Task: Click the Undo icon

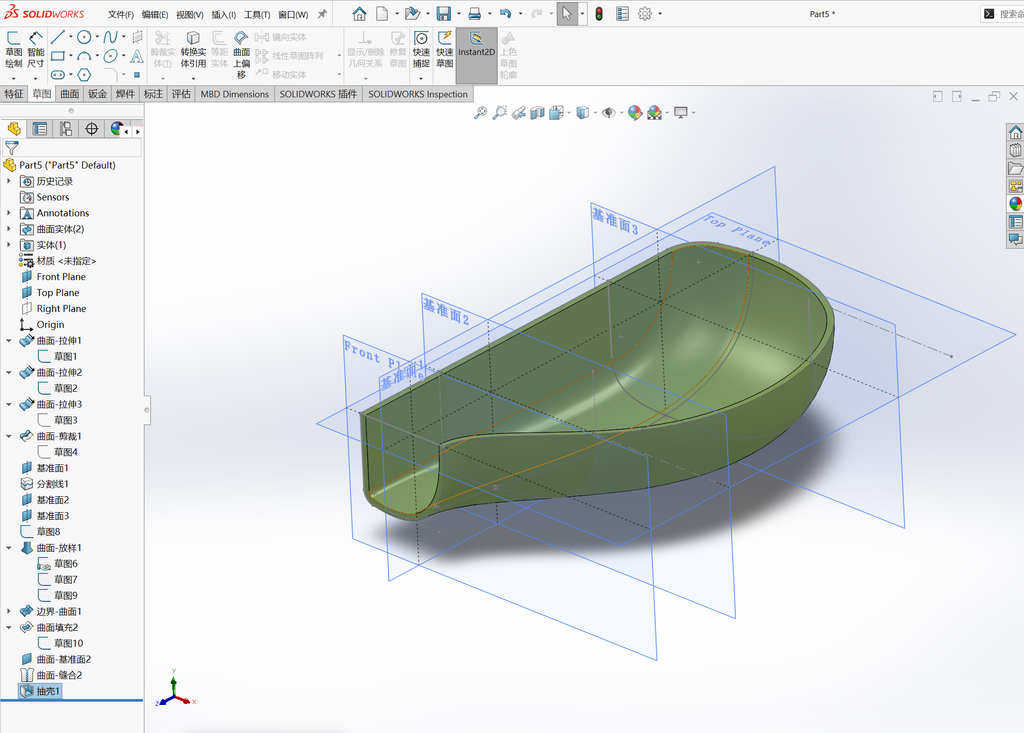Action: (x=505, y=14)
